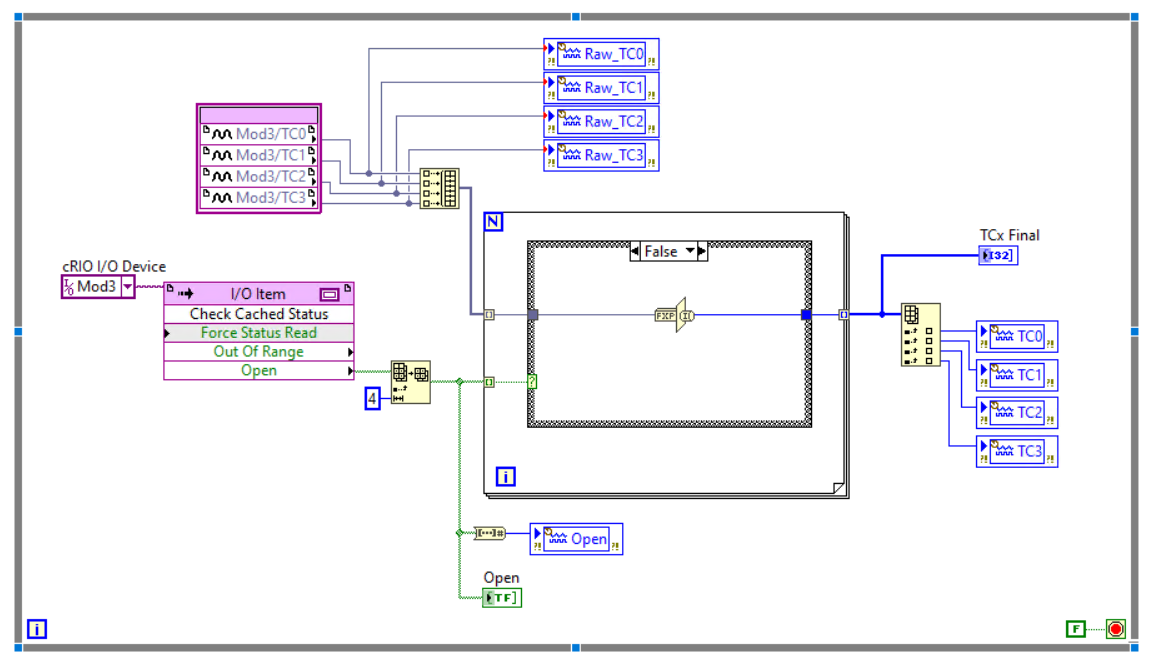The height and width of the screenshot is (664, 1153).
Task: Click the decrement arrow on the False case selector
Action: click(635, 251)
